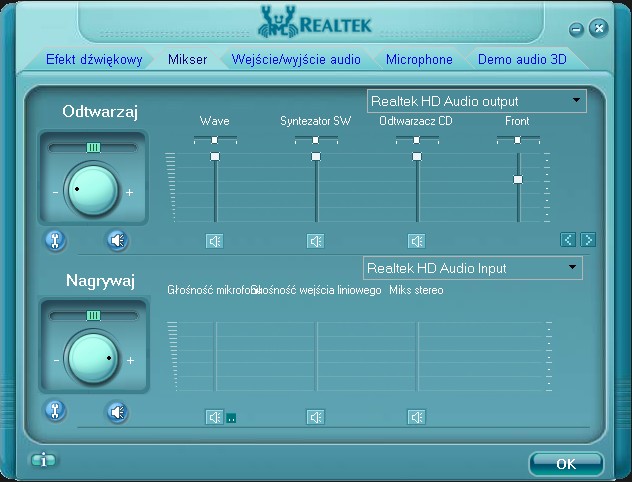Open playback settings wrench icon under Odtwarzaj
The width and height of the screenshot is (632, 482).
pos(55,241)
